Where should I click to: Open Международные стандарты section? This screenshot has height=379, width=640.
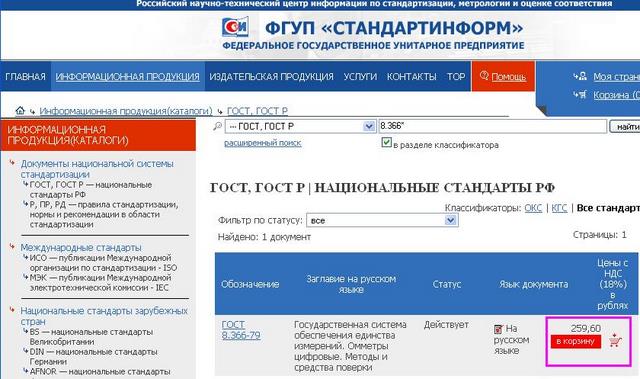(81, 247)
